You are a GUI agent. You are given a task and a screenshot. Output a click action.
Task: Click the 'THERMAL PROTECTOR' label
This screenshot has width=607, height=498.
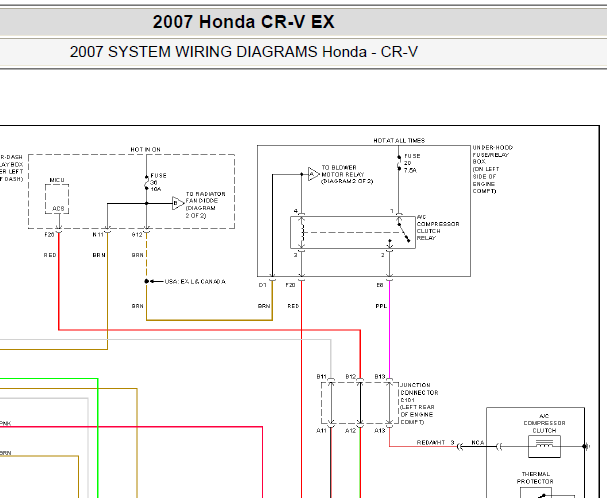(535, 477)
